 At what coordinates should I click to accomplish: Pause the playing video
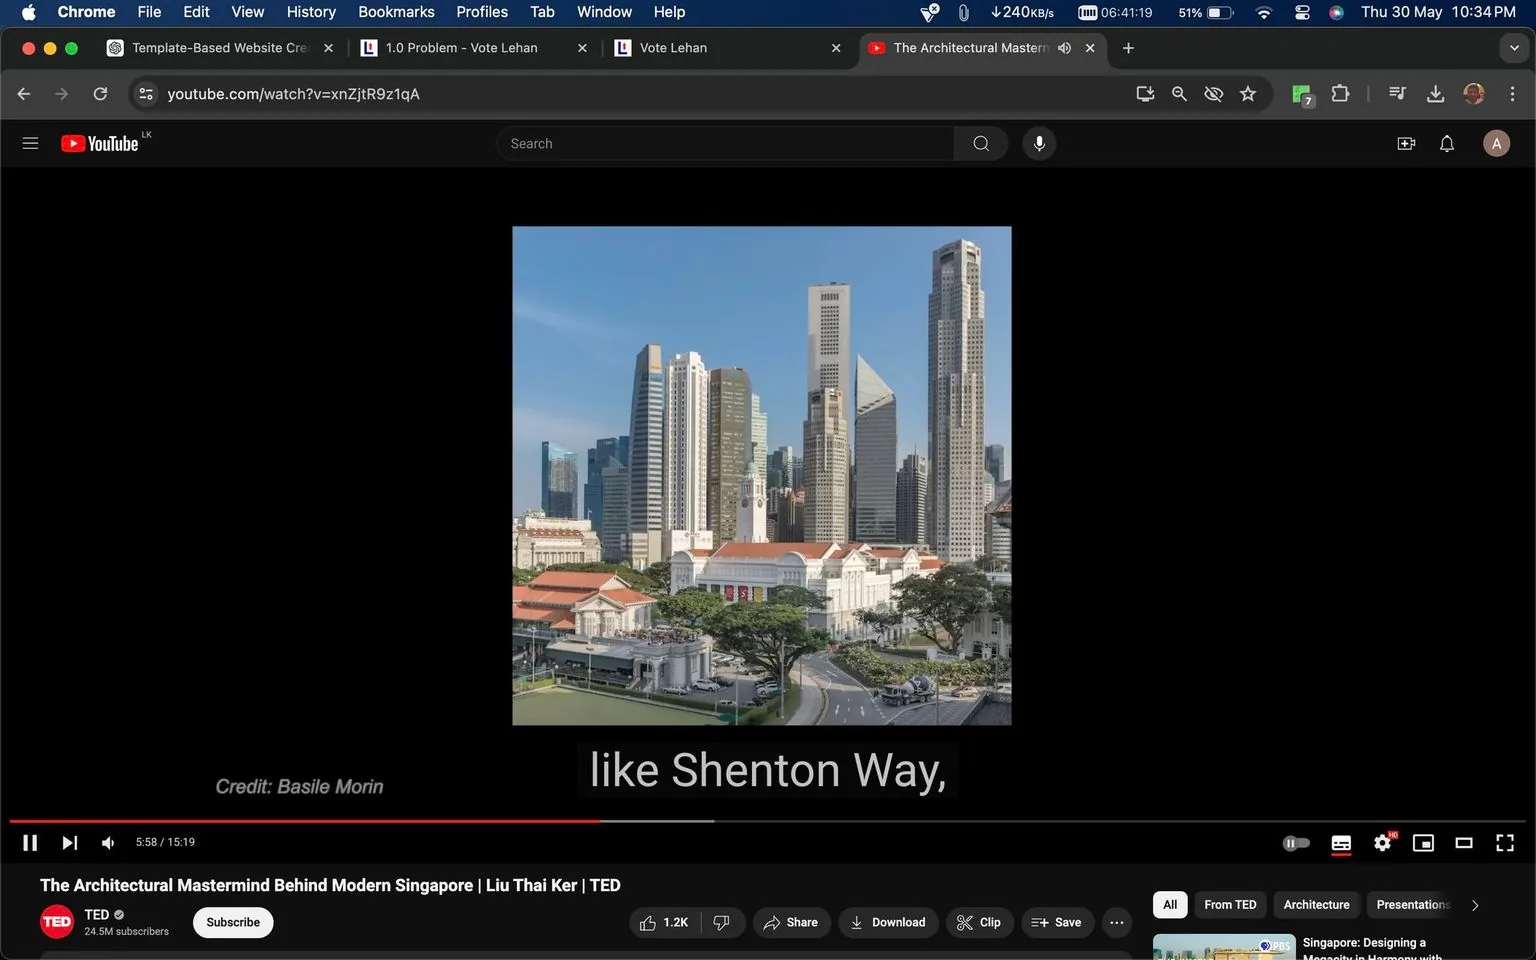(x=29, y=842)
